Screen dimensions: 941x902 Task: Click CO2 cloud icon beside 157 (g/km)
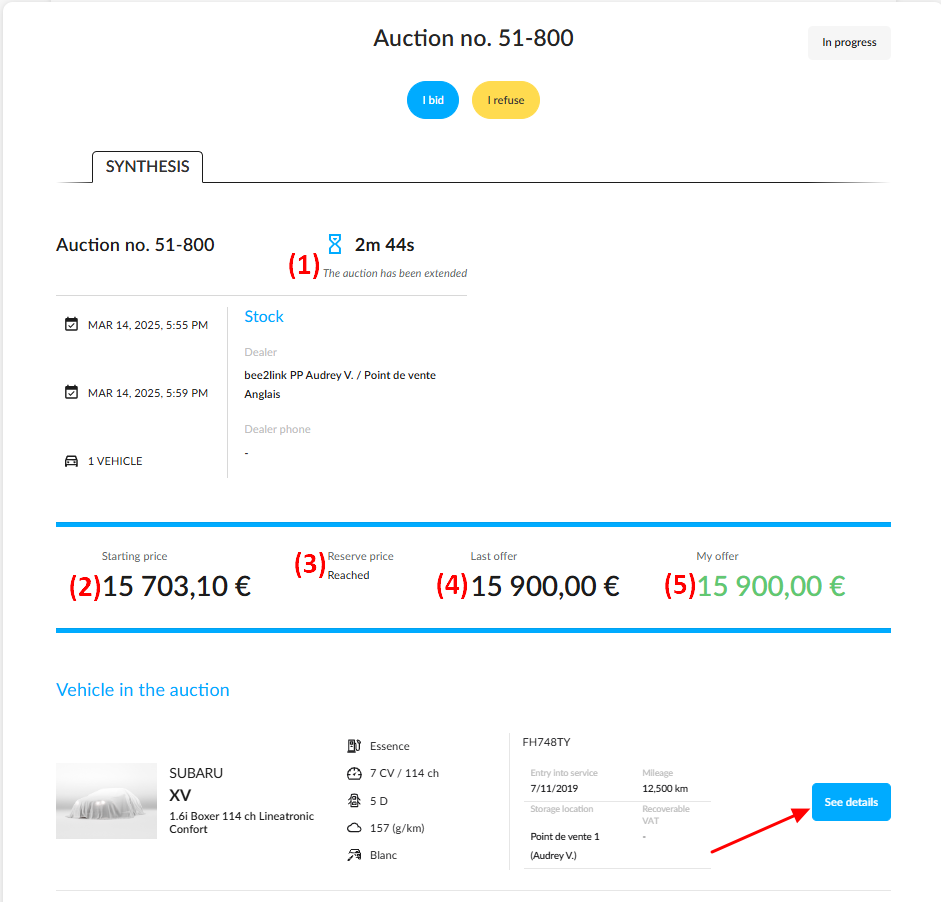coord(354,828)
